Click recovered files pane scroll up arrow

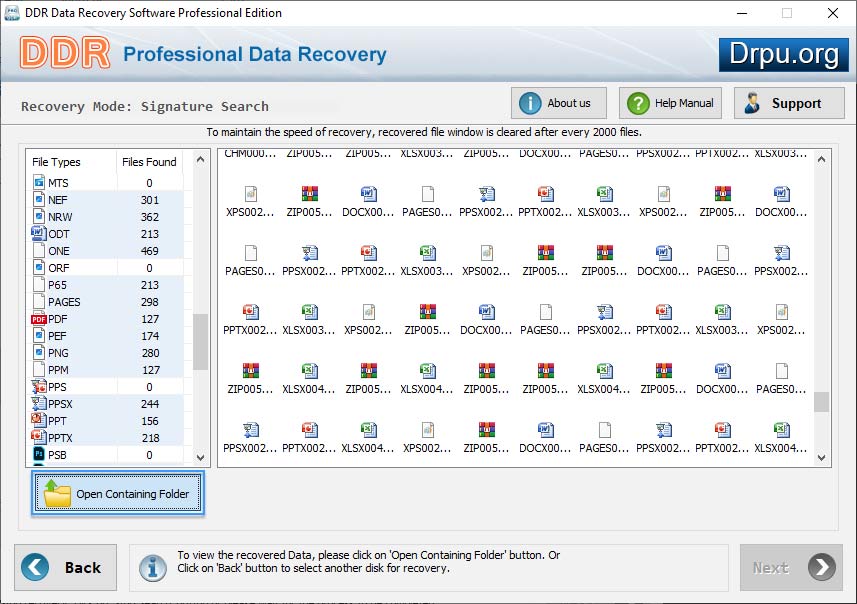(821, 160)
